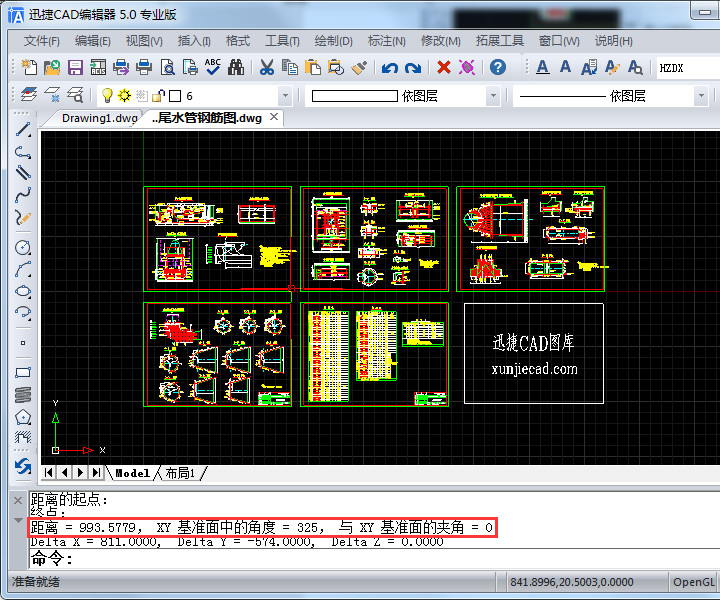Delete with the red X icon
This screenshot has width=720, height=600.
444,67
